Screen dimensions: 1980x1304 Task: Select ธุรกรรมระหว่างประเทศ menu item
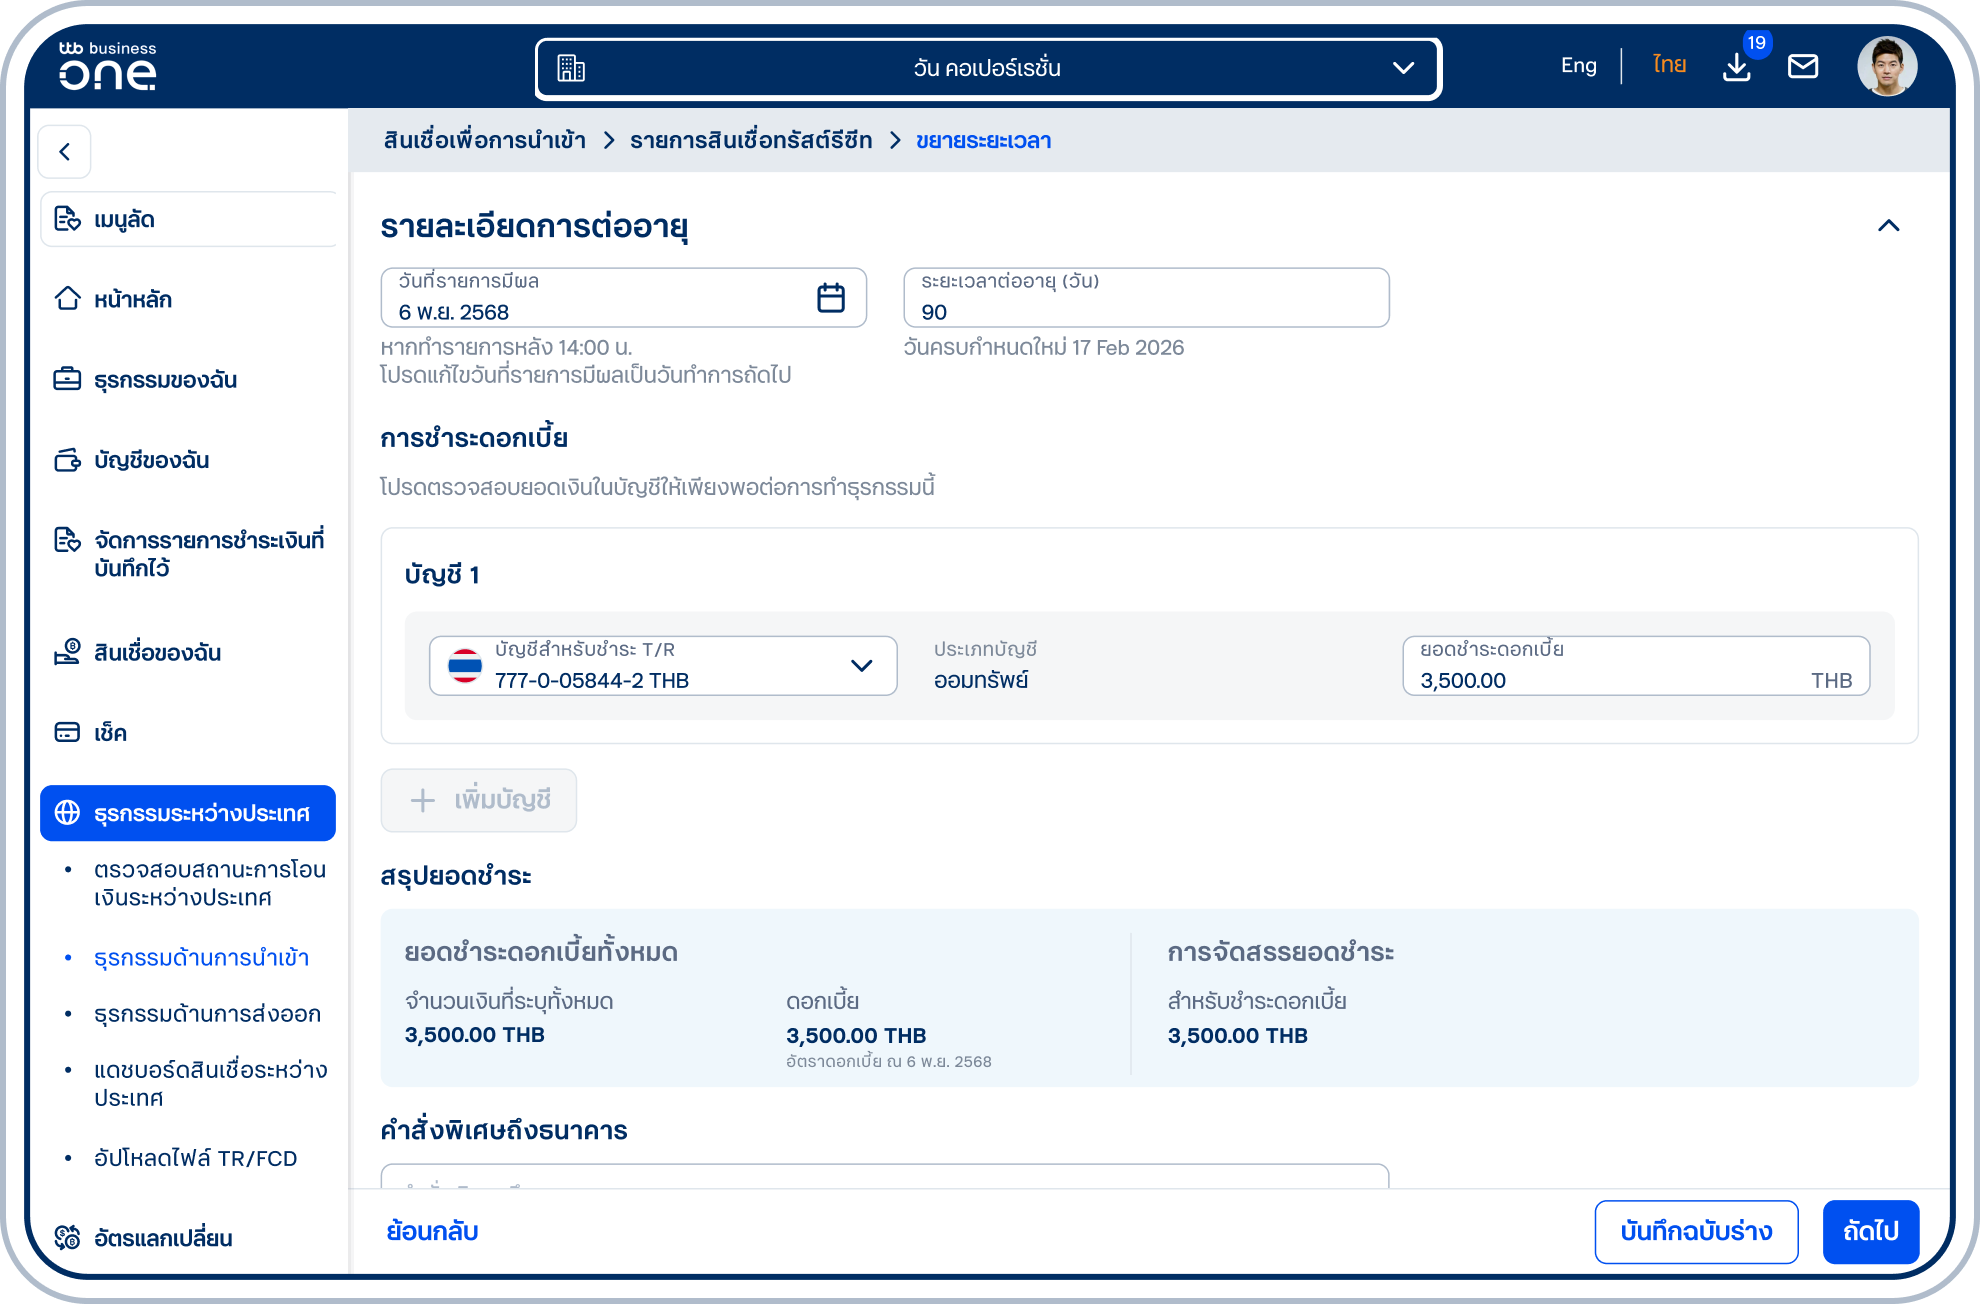coord(188,813)
